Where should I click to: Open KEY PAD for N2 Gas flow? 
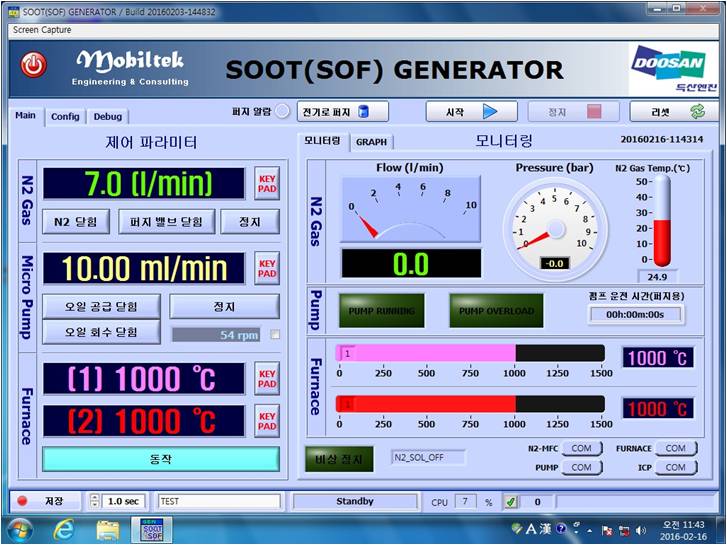(267, 184)
